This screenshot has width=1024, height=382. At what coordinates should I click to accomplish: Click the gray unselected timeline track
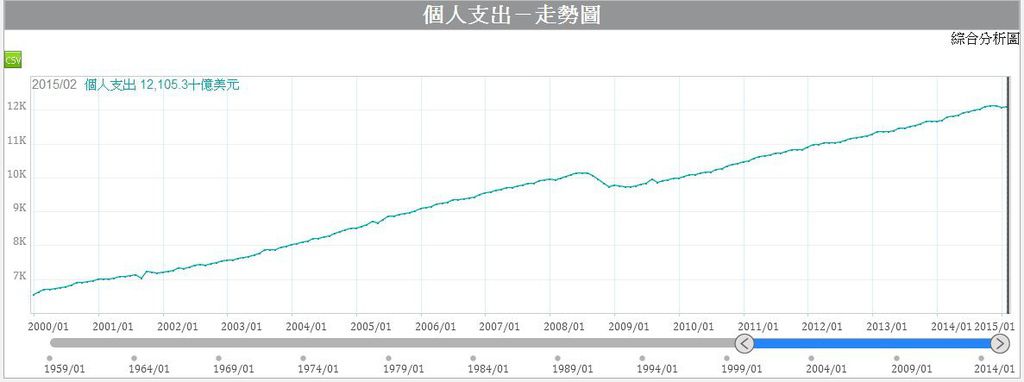point(392,343)
